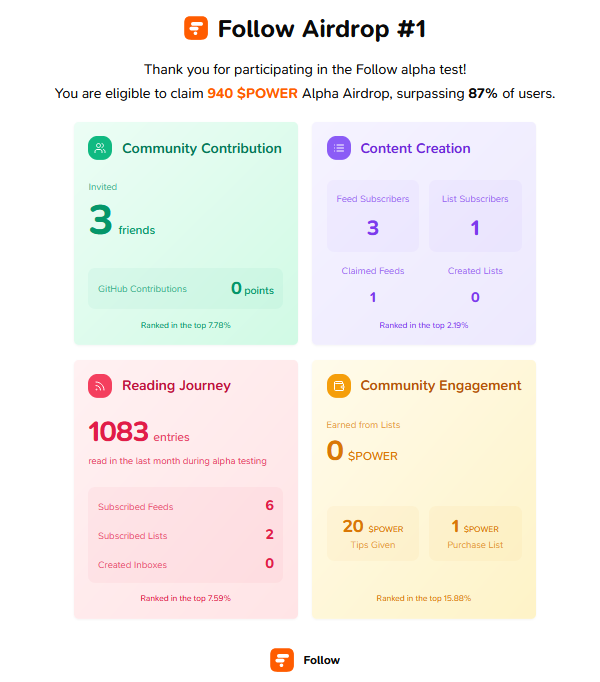Click the Follow logo beside the title
Screen dimensions: 600x682
coord(196,28)
